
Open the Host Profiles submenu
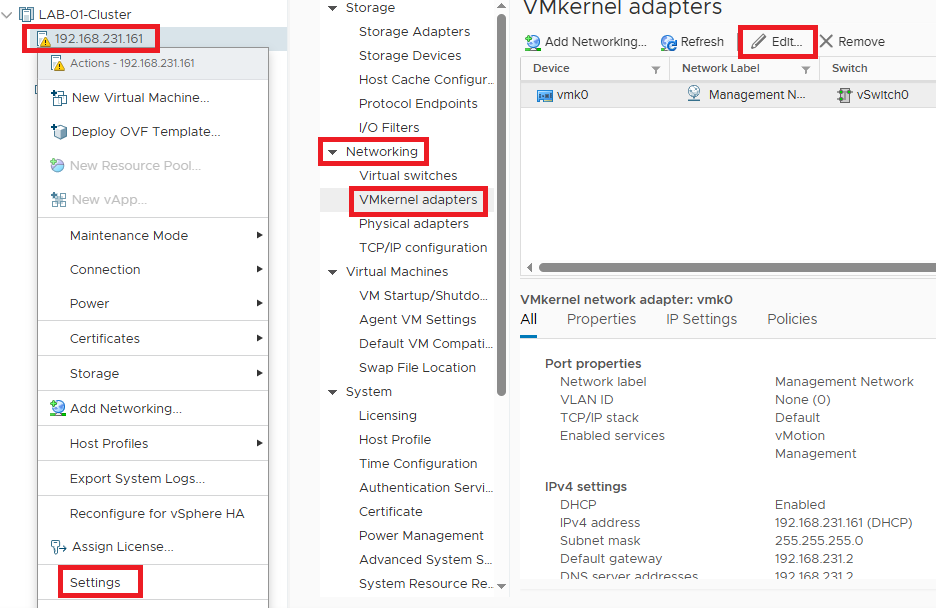[153, 443]
